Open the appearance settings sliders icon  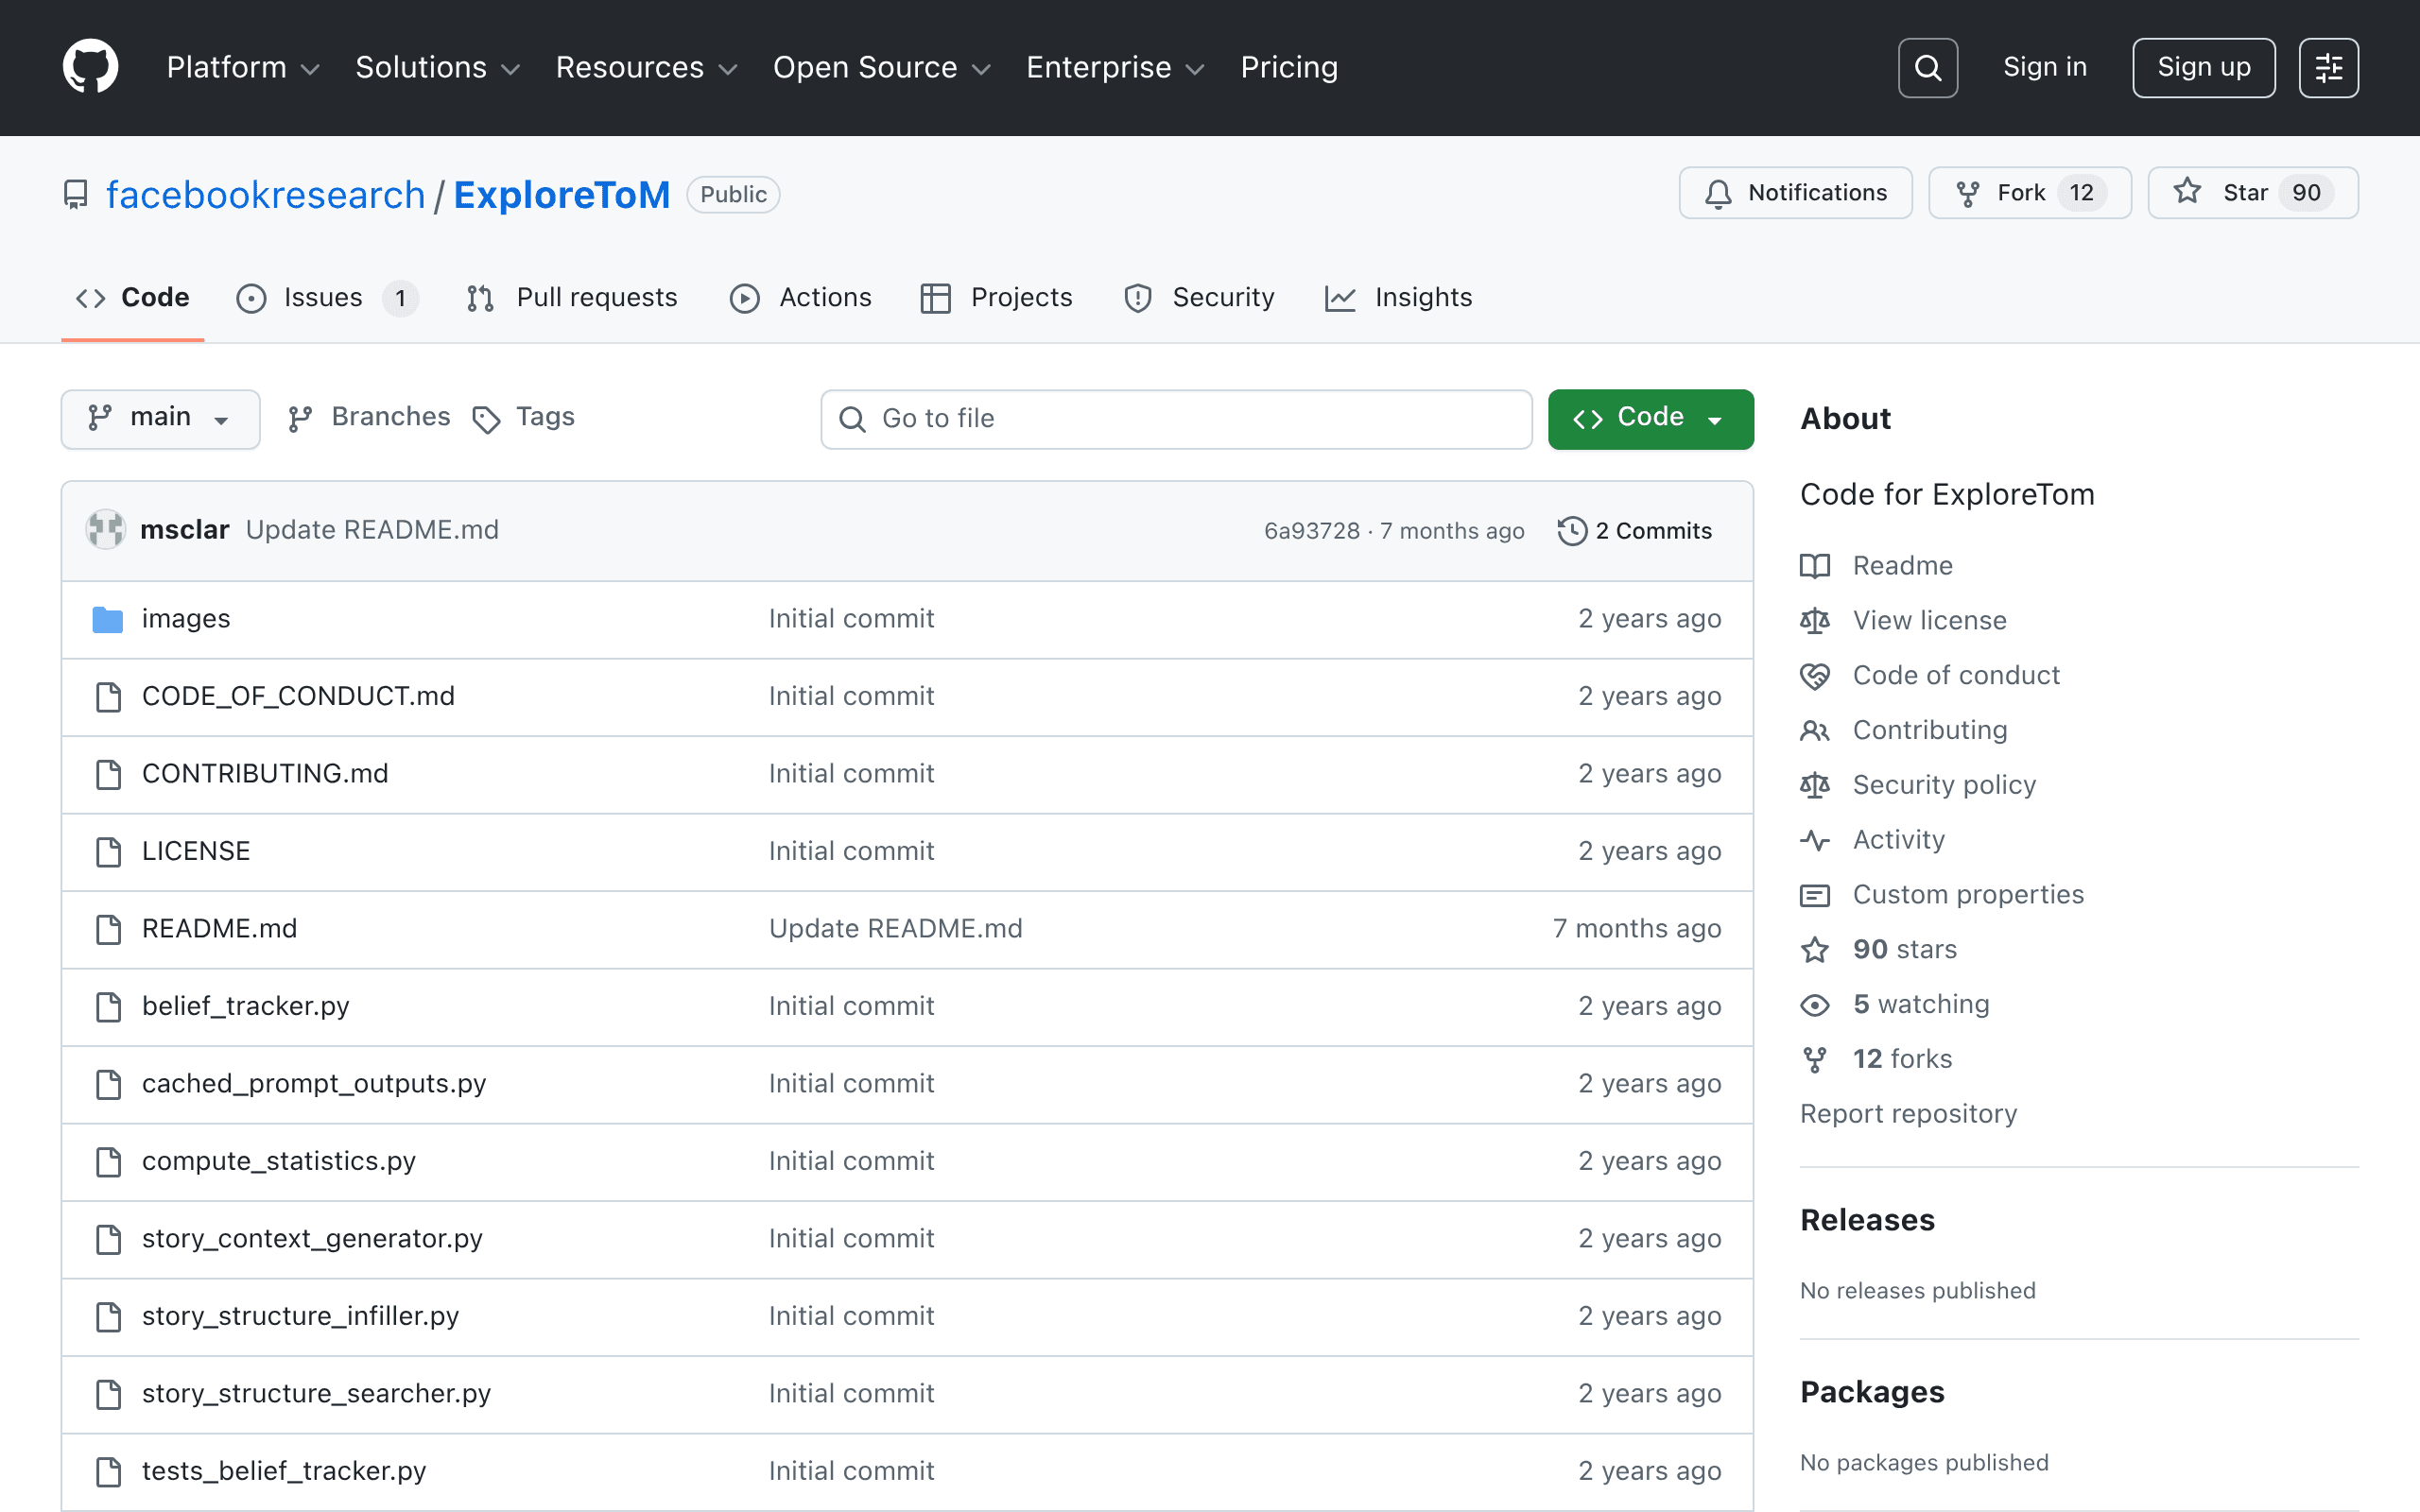(2328, 68)
